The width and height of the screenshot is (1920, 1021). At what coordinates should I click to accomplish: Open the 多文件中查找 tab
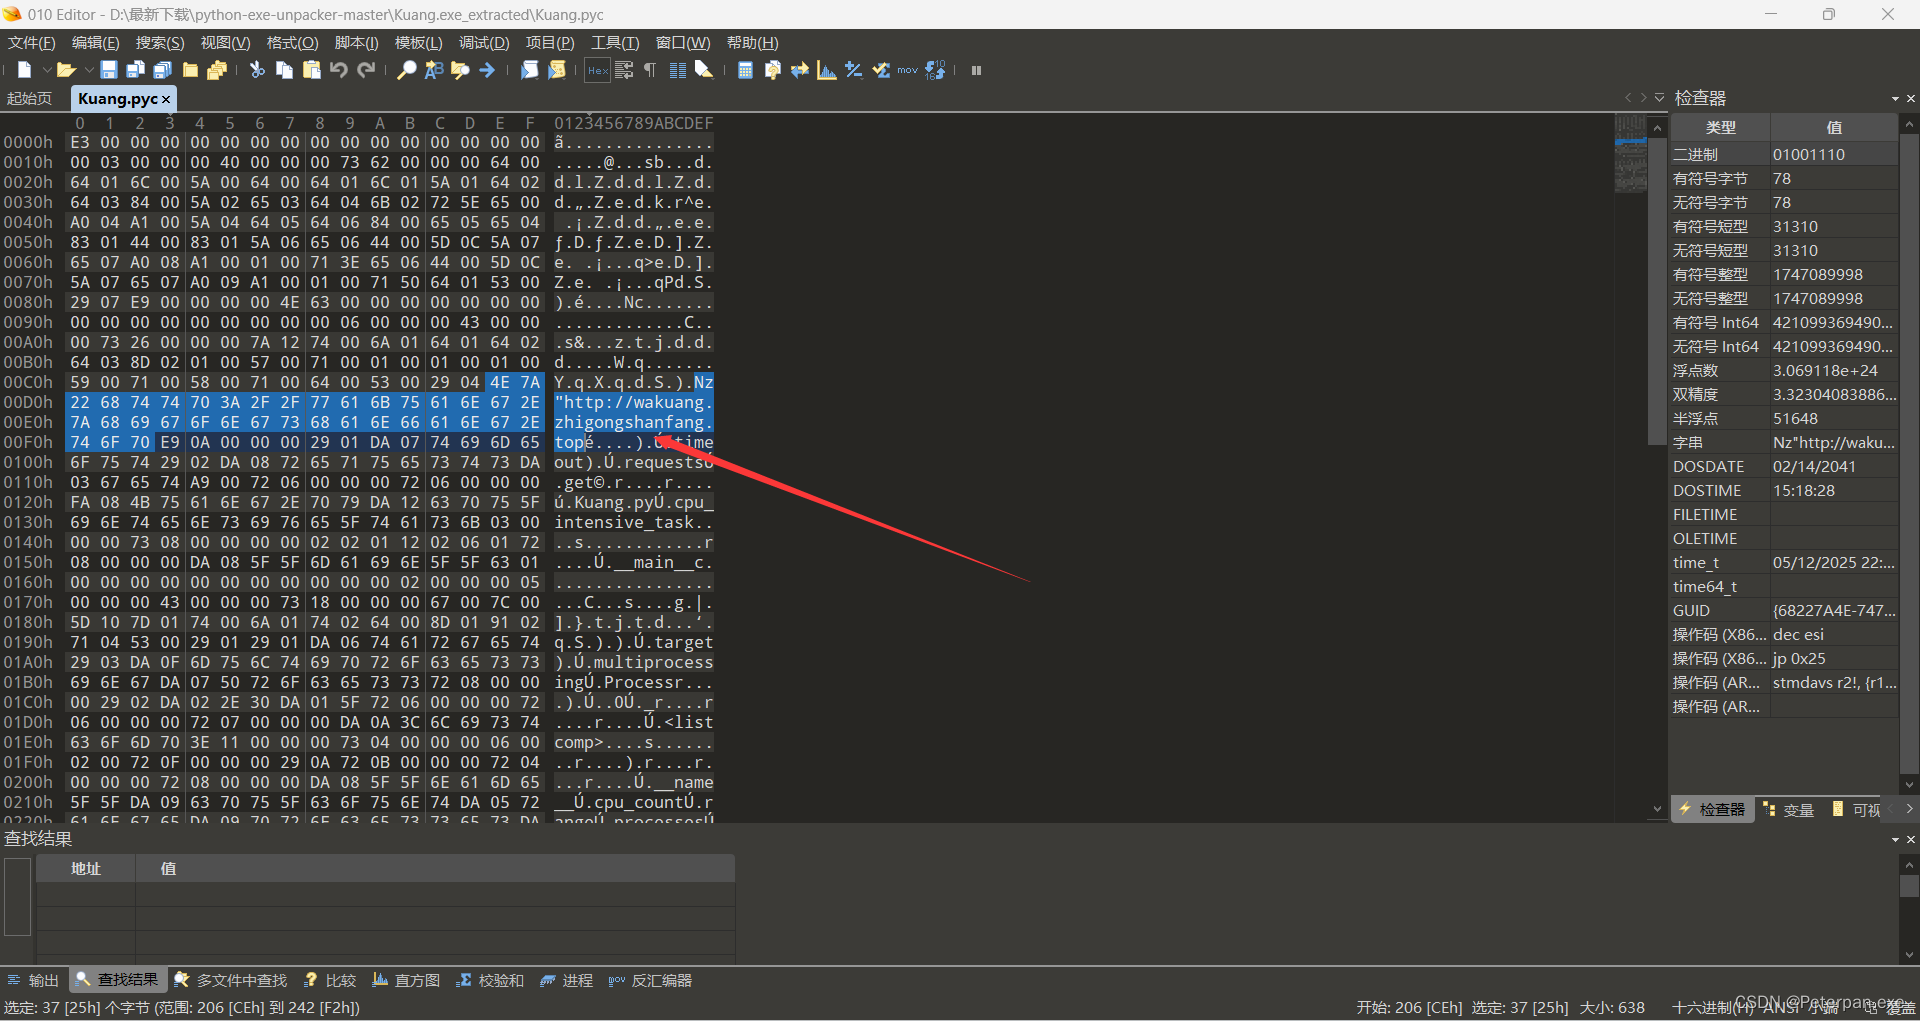(231, 981)
